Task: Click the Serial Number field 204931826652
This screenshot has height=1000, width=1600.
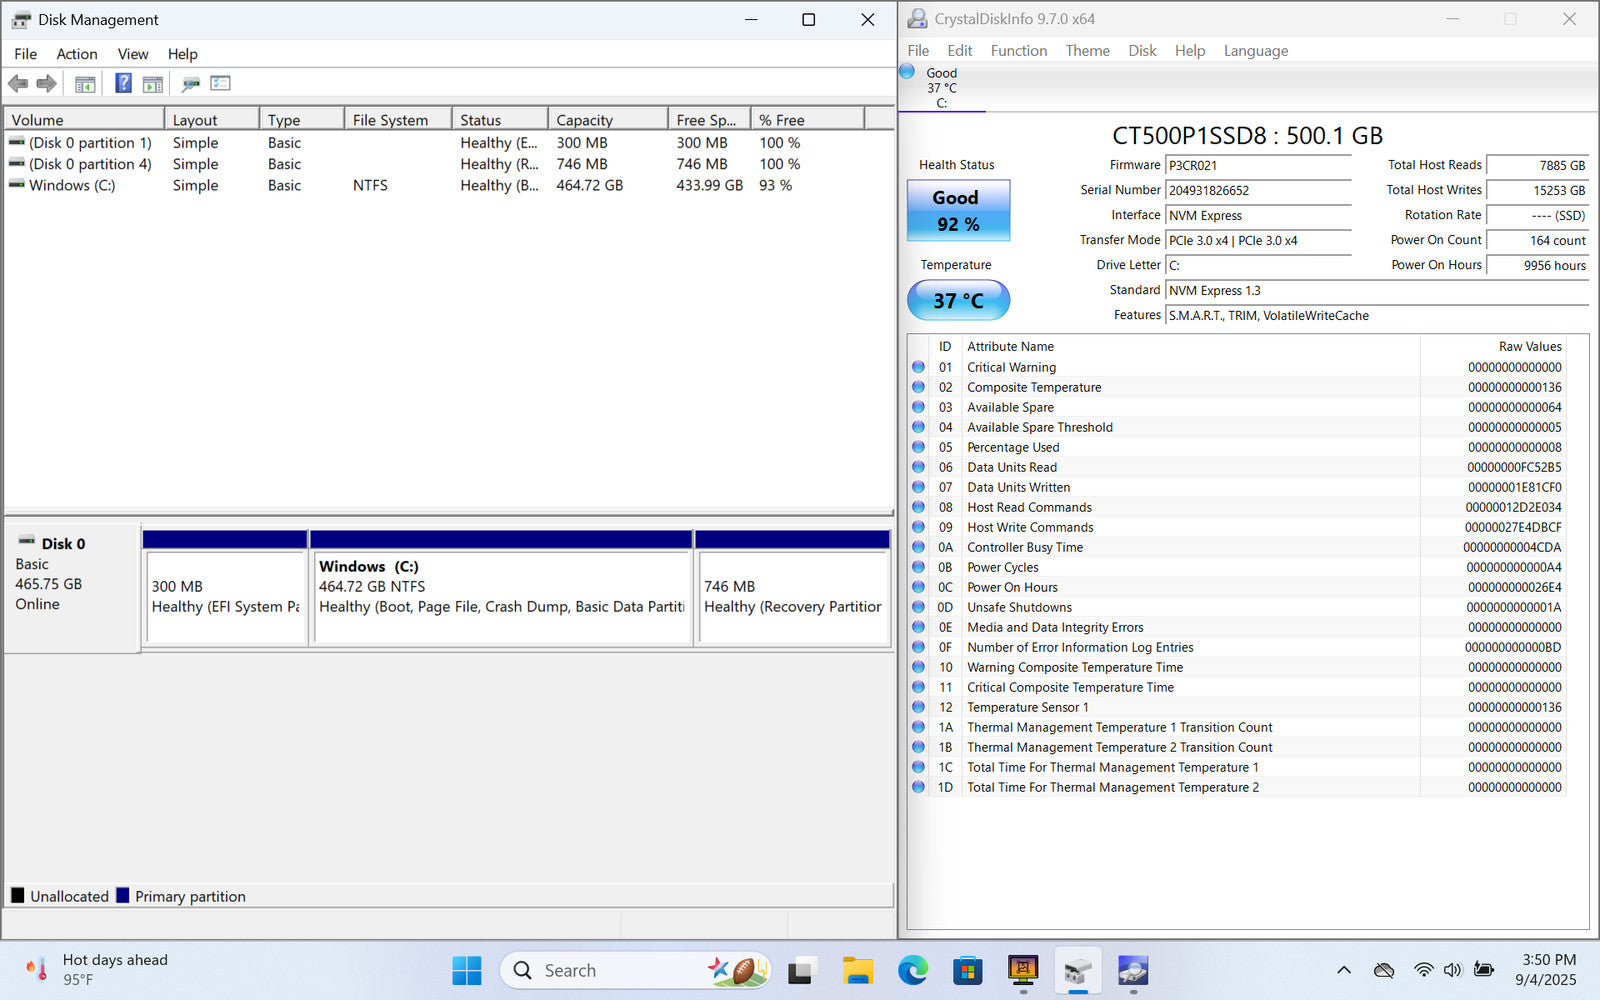Action: [x=1258, y=190]
